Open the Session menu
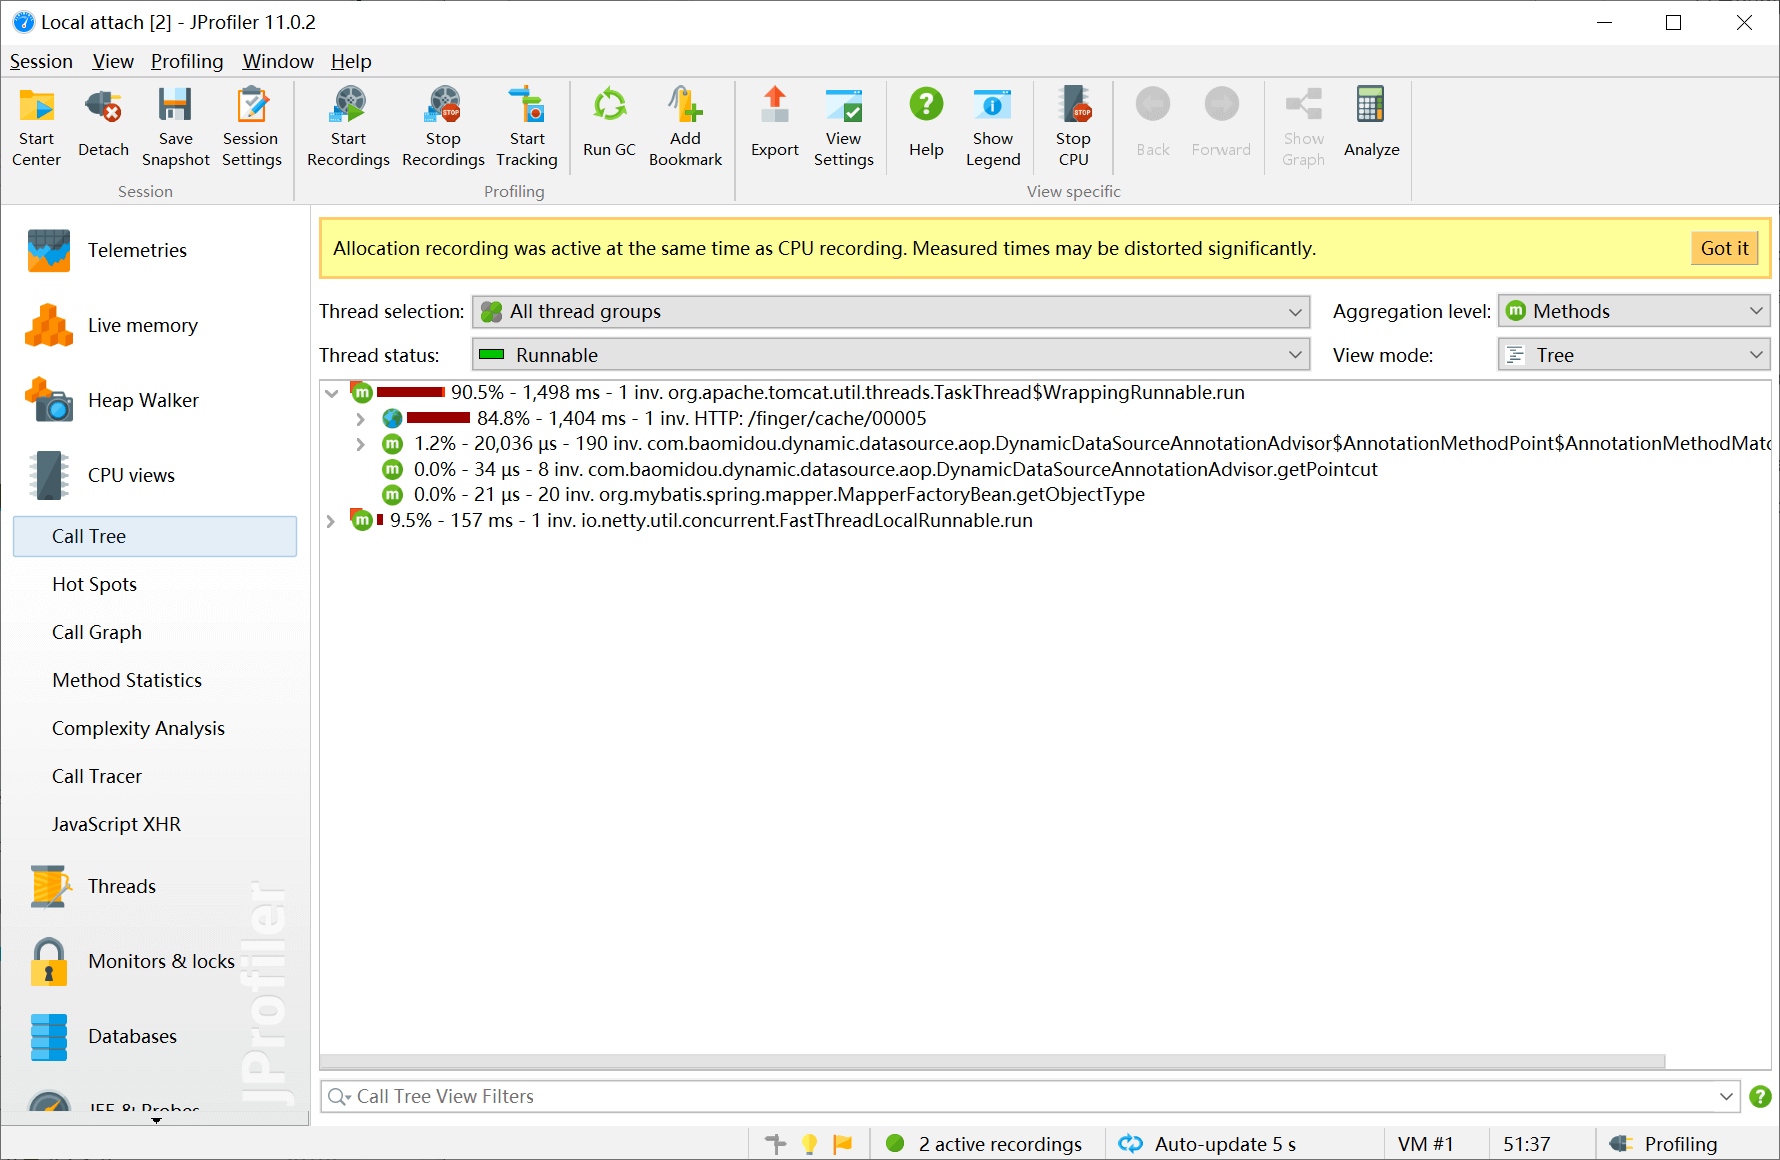The width and height of the screenshot is (1780, 1160). (41, 62)
